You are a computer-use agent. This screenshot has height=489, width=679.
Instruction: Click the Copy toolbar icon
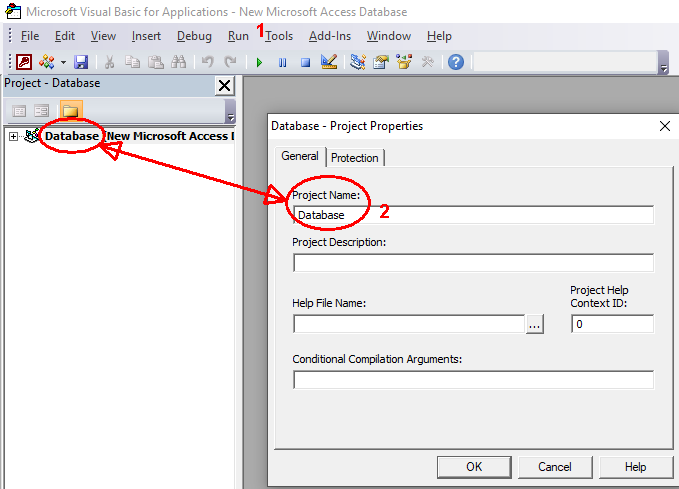[x=132, y=62]
